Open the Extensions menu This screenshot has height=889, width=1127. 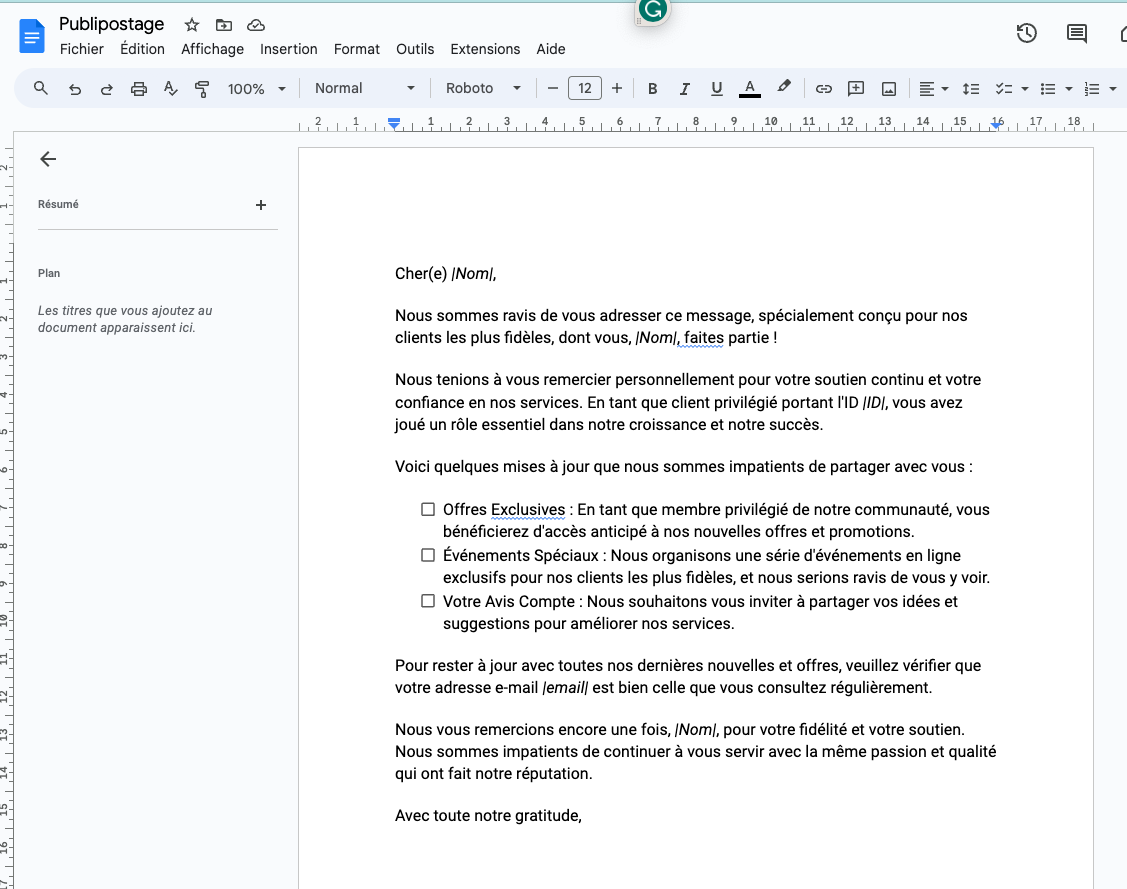[485, 49]
